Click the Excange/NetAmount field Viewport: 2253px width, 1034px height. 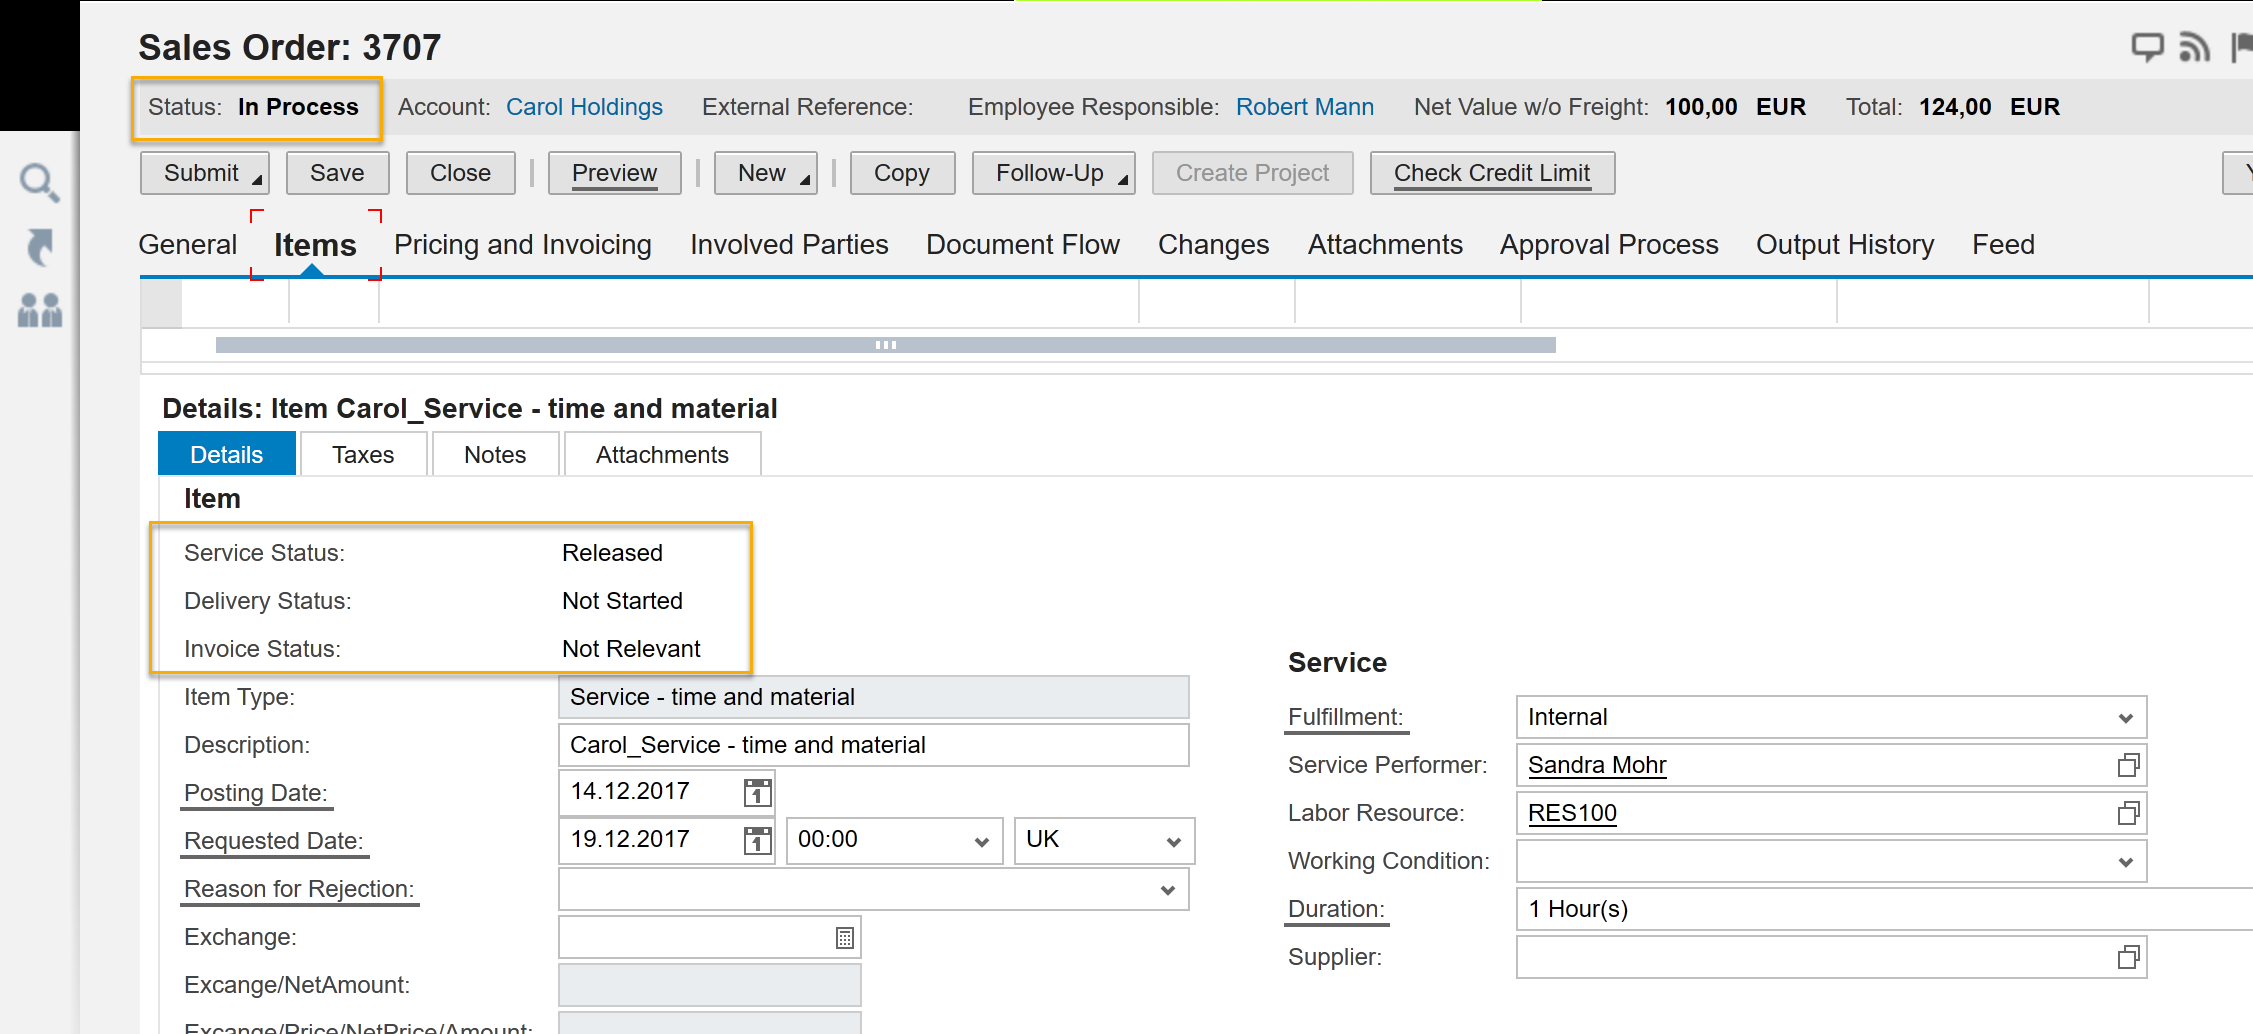(x=709, y=985)
